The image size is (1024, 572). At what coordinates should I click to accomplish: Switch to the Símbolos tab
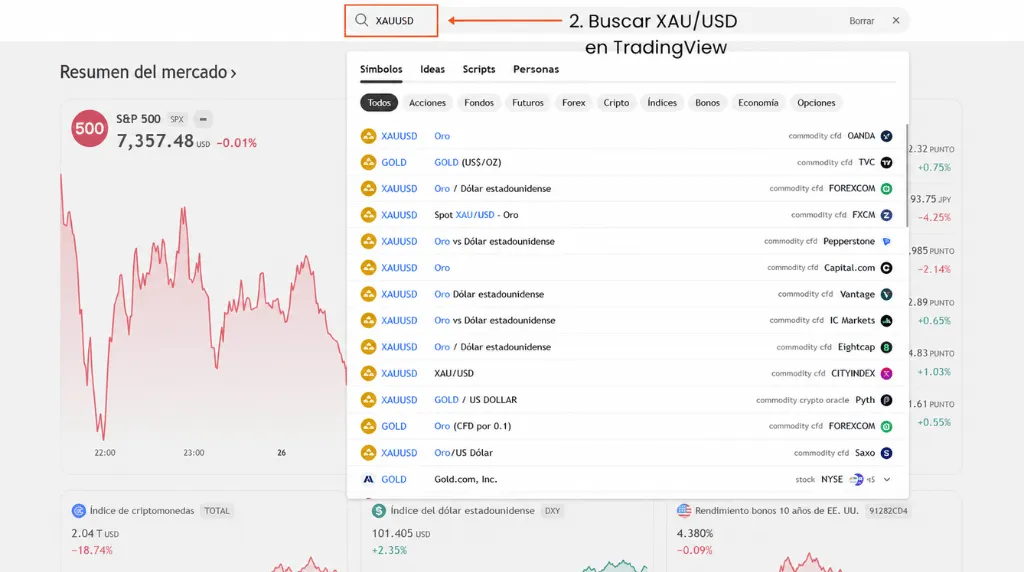[x=381, y=69]
